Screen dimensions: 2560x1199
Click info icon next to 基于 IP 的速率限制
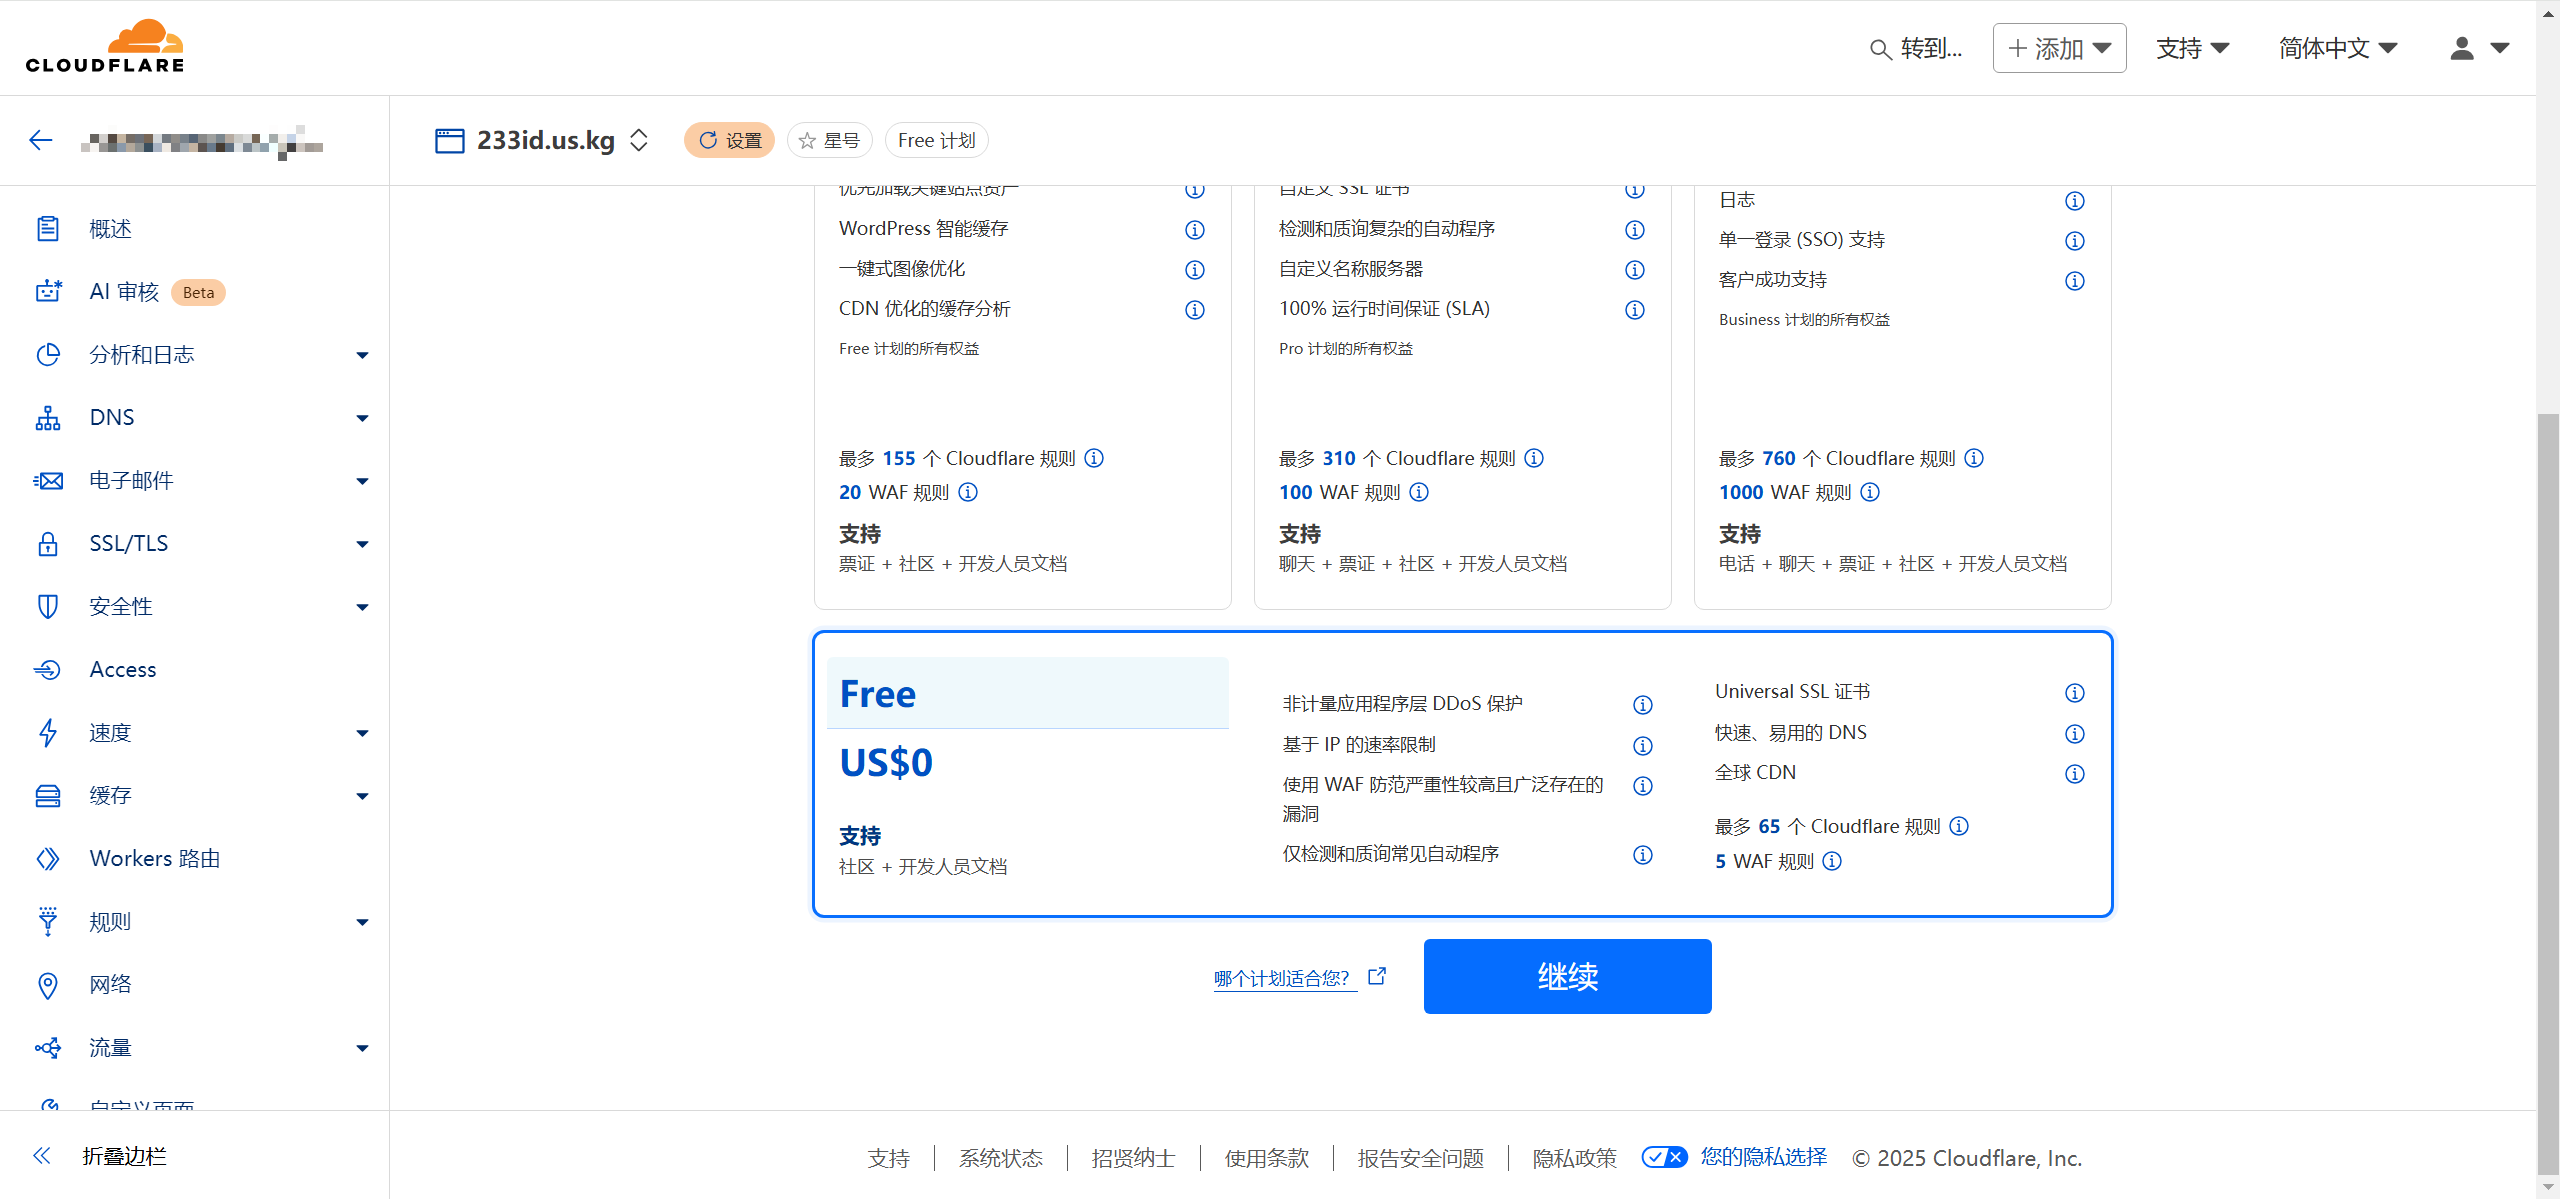point(1643,746)
